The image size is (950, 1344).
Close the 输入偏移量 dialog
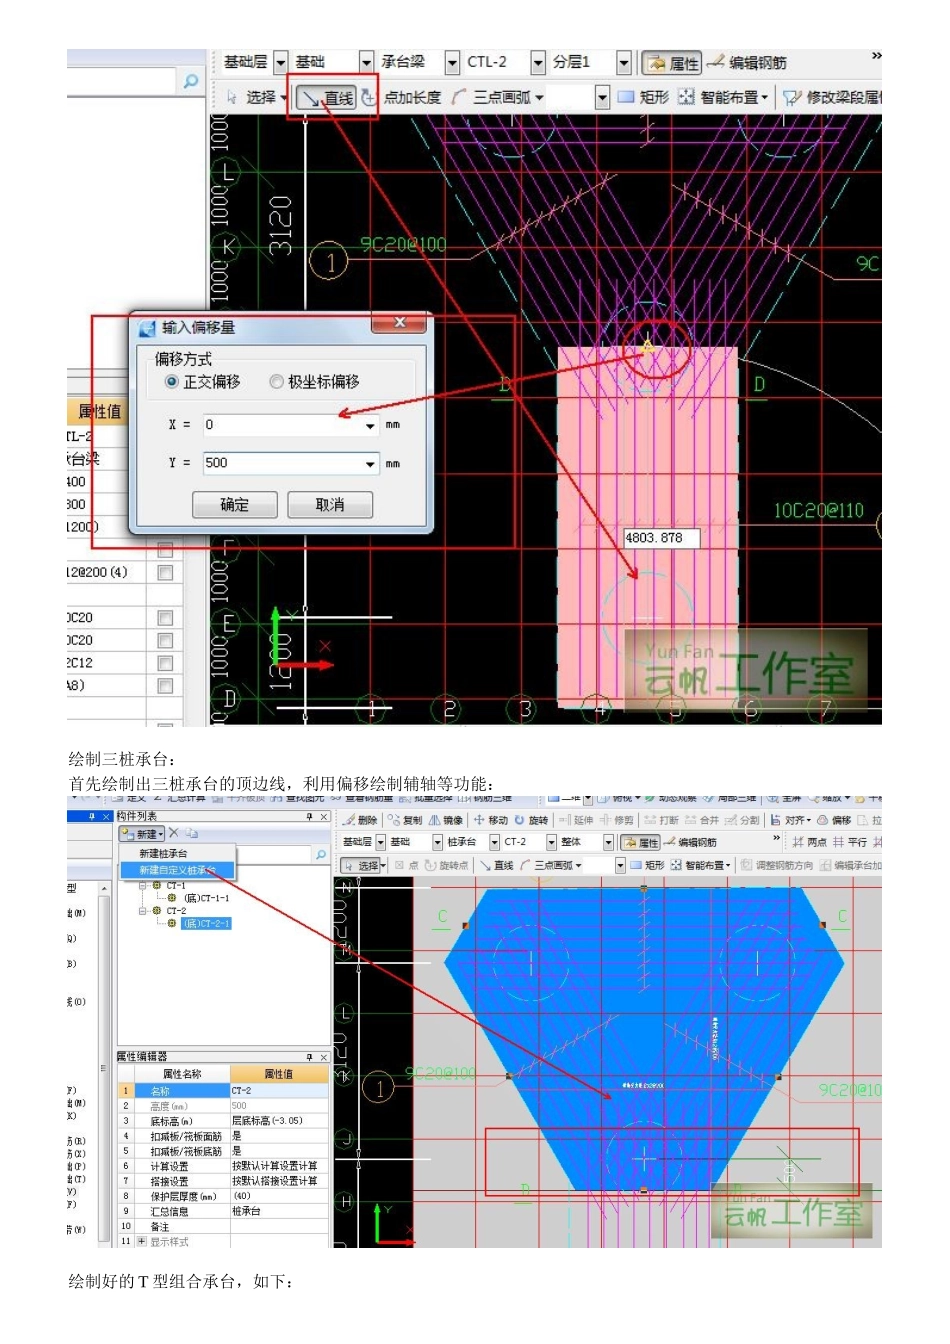pos(399,323)
